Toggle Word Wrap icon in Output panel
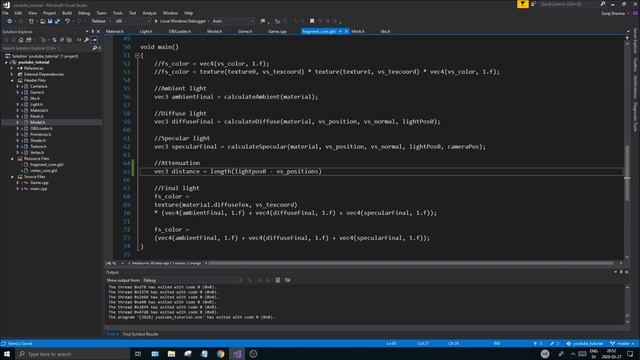 [x=287, y=280]
